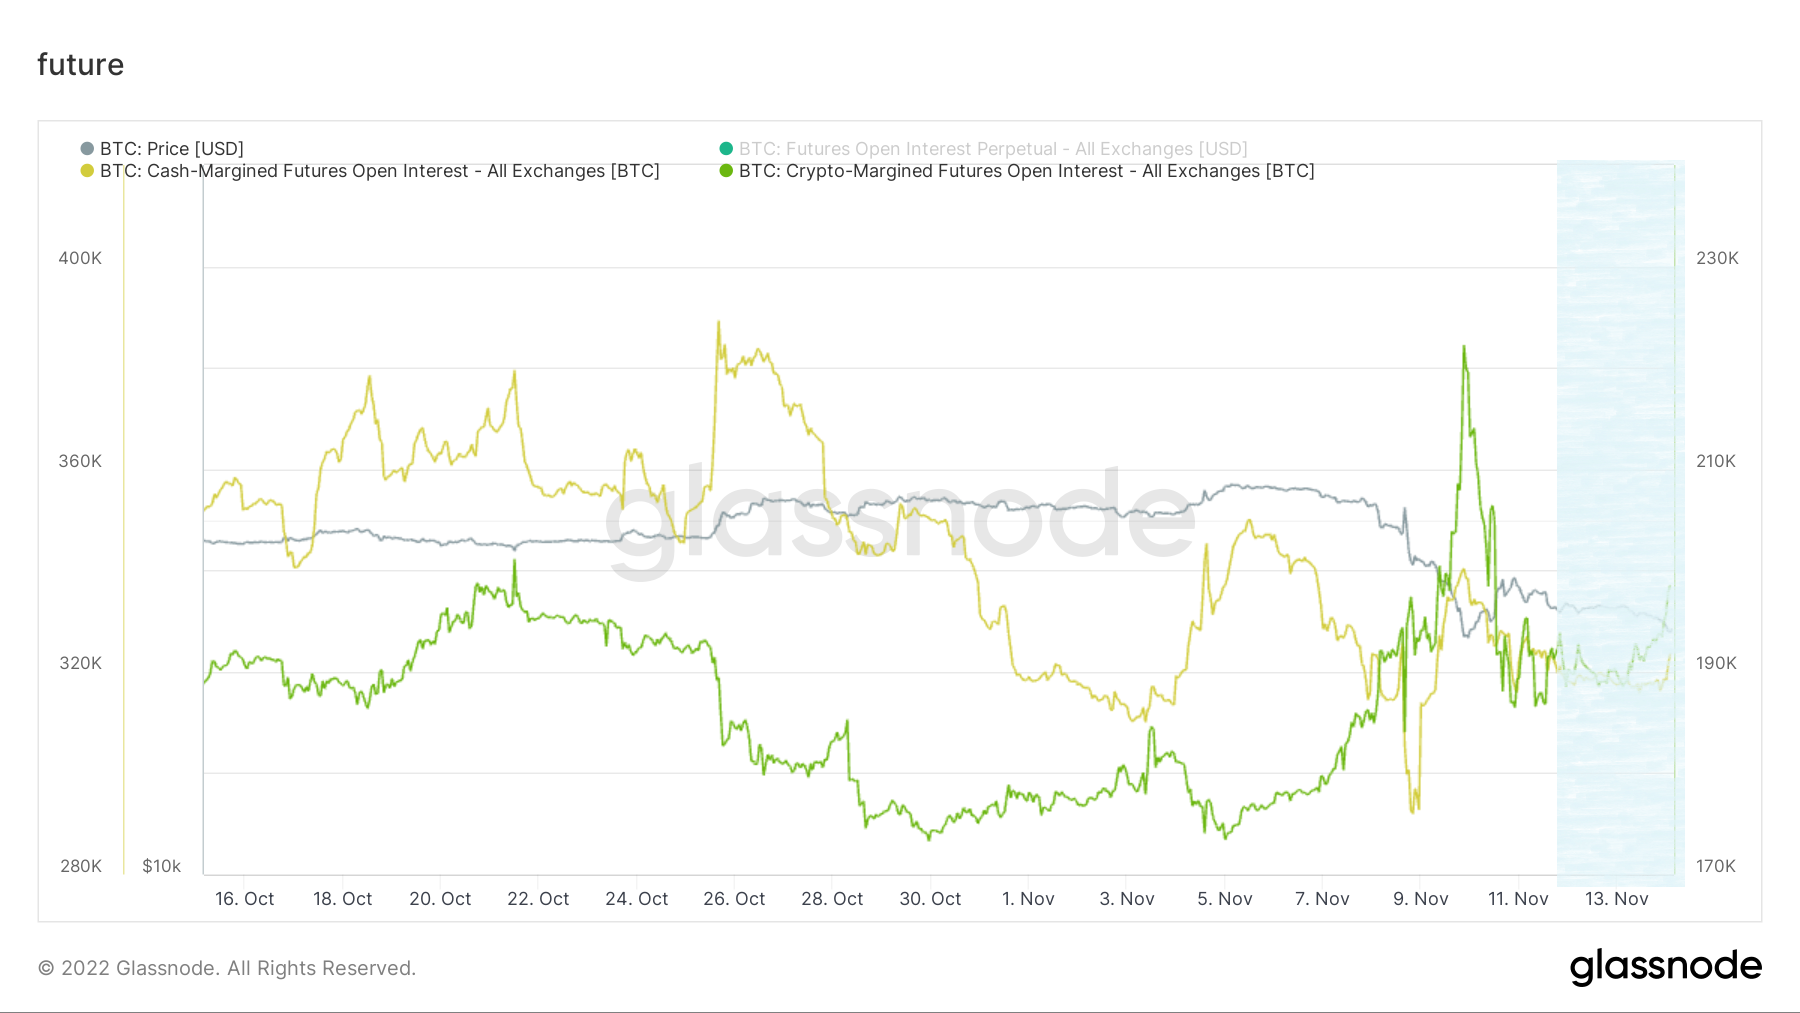Click the 230K right axis label
This screenshot has width=1800, height=1013.
point(1717,258)
